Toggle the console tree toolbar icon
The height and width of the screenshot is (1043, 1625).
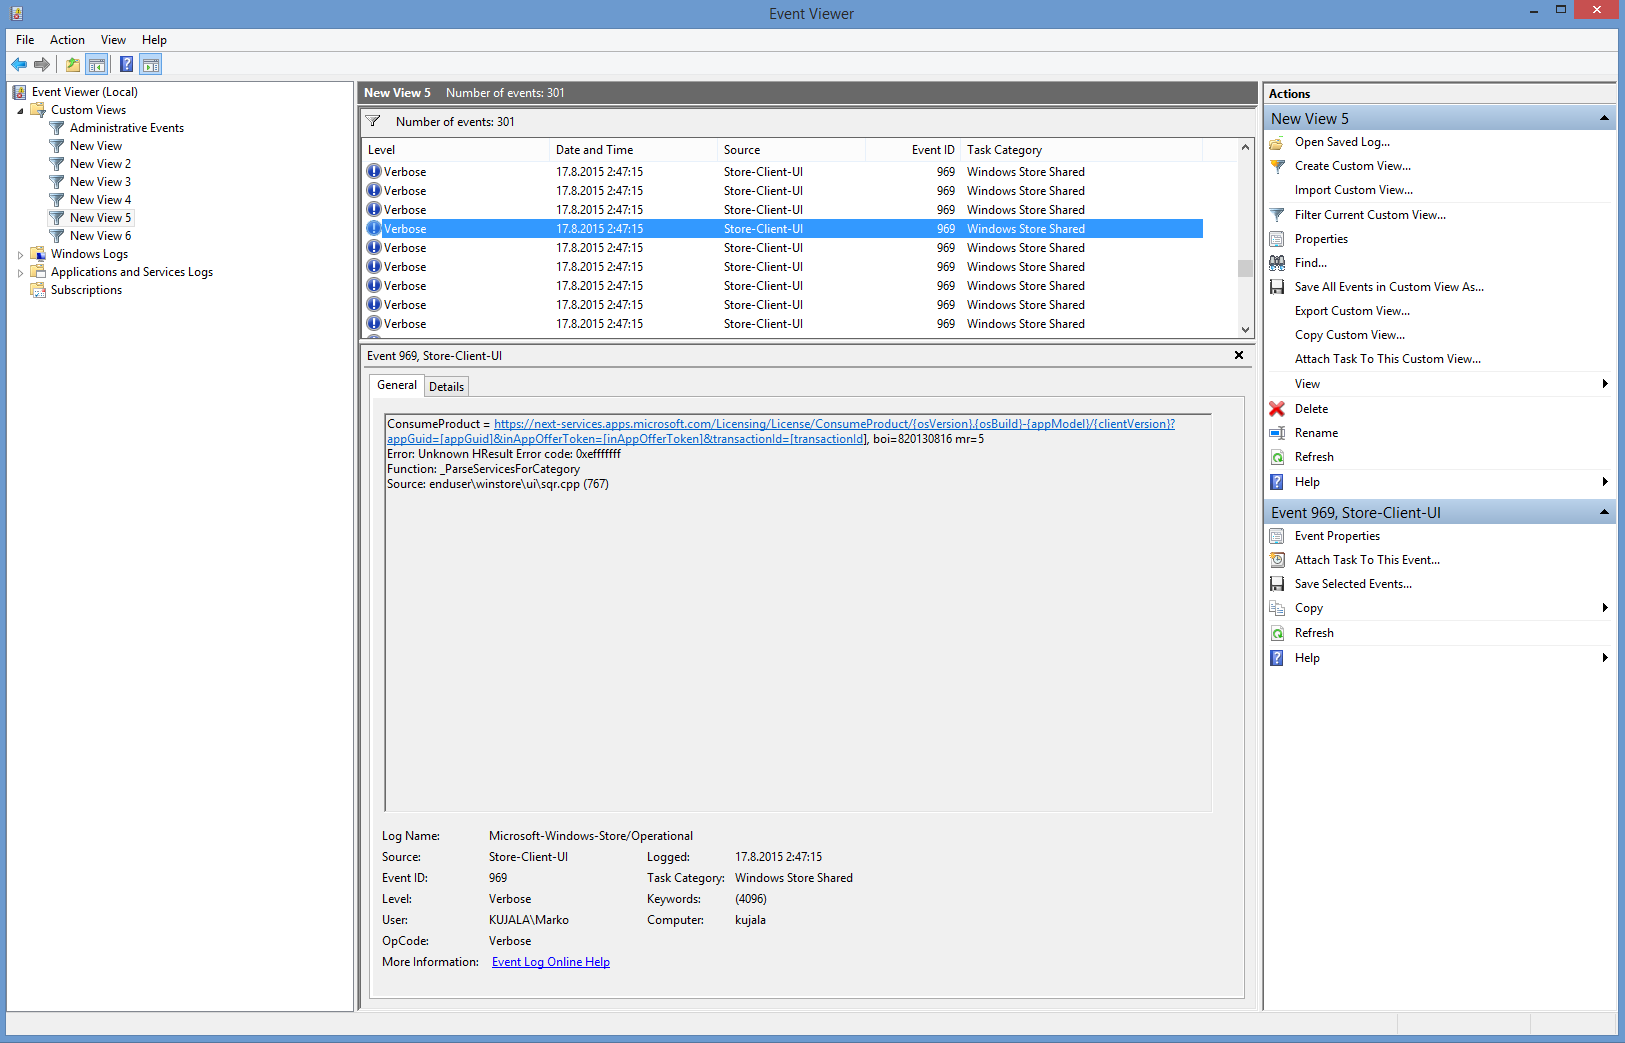click(97, 65)
